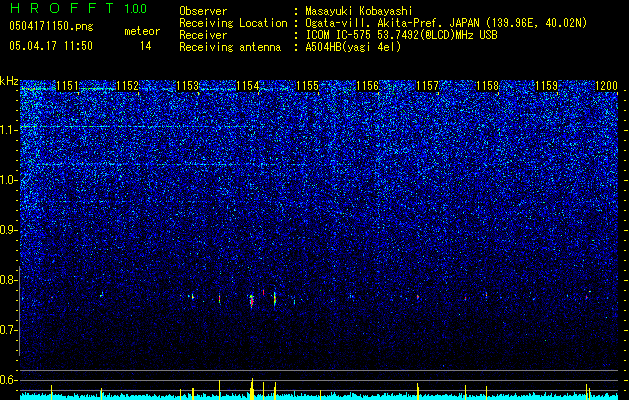Click the receiver line ICOM IC-575 53.7492 MHz

(401, 35)
